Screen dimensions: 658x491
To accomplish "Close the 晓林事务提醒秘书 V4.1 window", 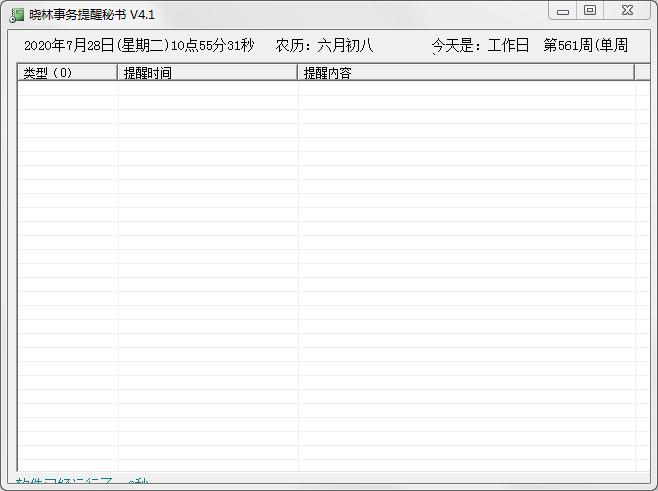I will tap(627, 11).
